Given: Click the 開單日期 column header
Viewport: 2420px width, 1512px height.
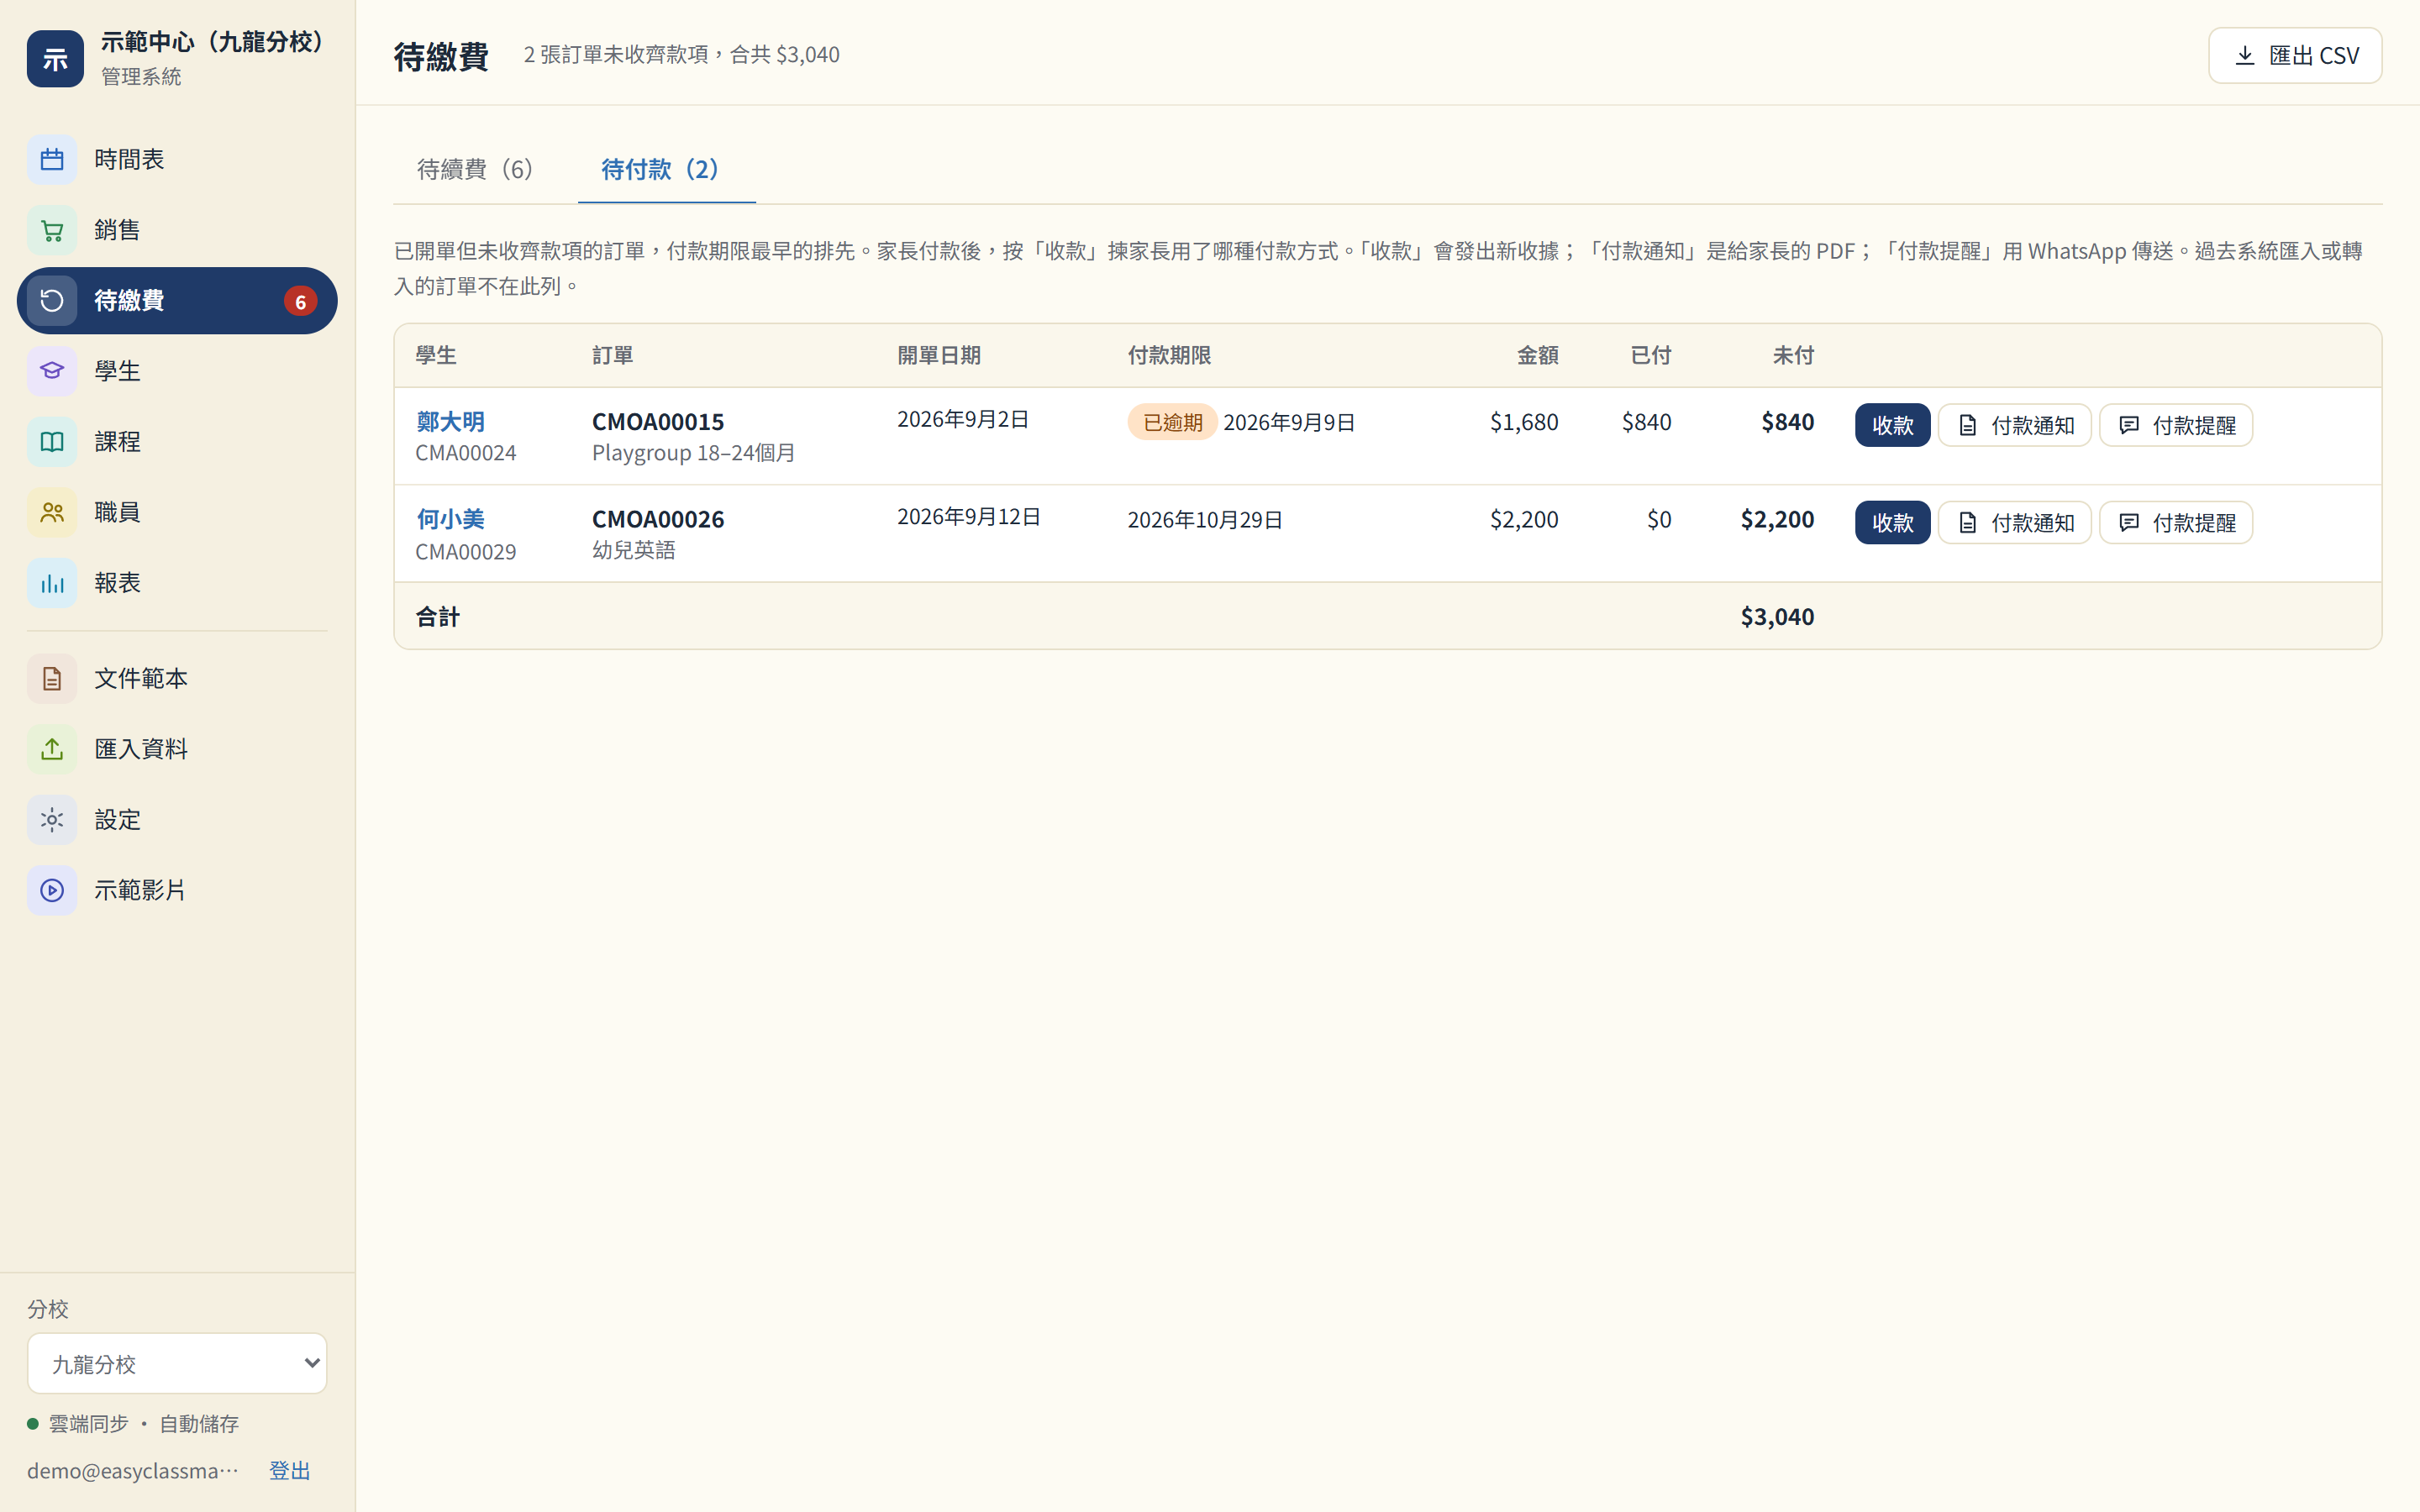Looking at the screenshot, I should pos(939,355).
